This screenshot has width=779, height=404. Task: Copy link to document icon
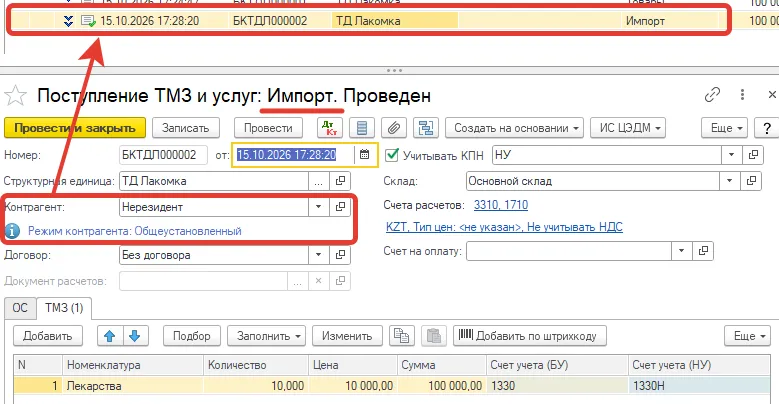click(712, 94)
